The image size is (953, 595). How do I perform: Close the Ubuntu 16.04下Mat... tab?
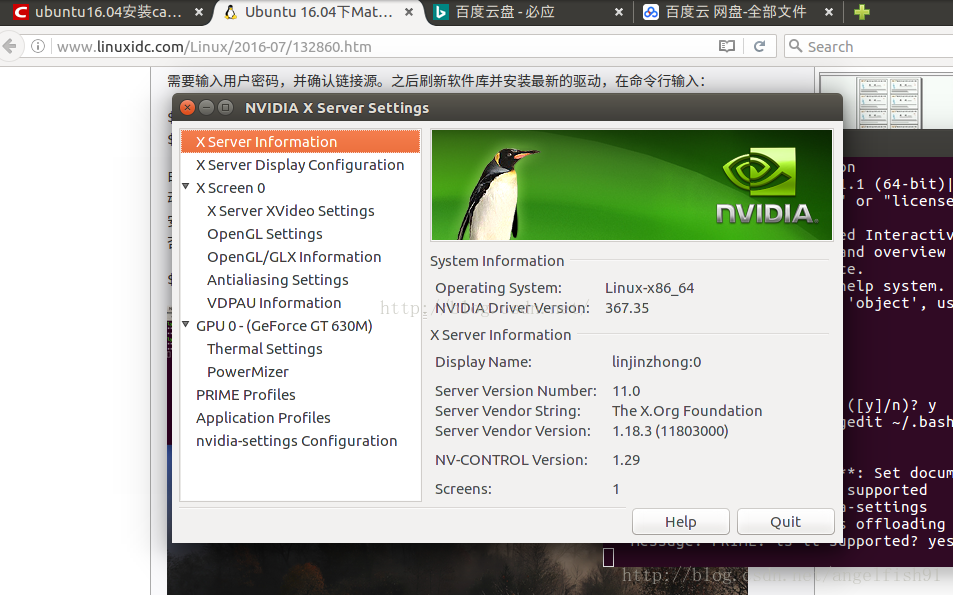tap(409, 12)
